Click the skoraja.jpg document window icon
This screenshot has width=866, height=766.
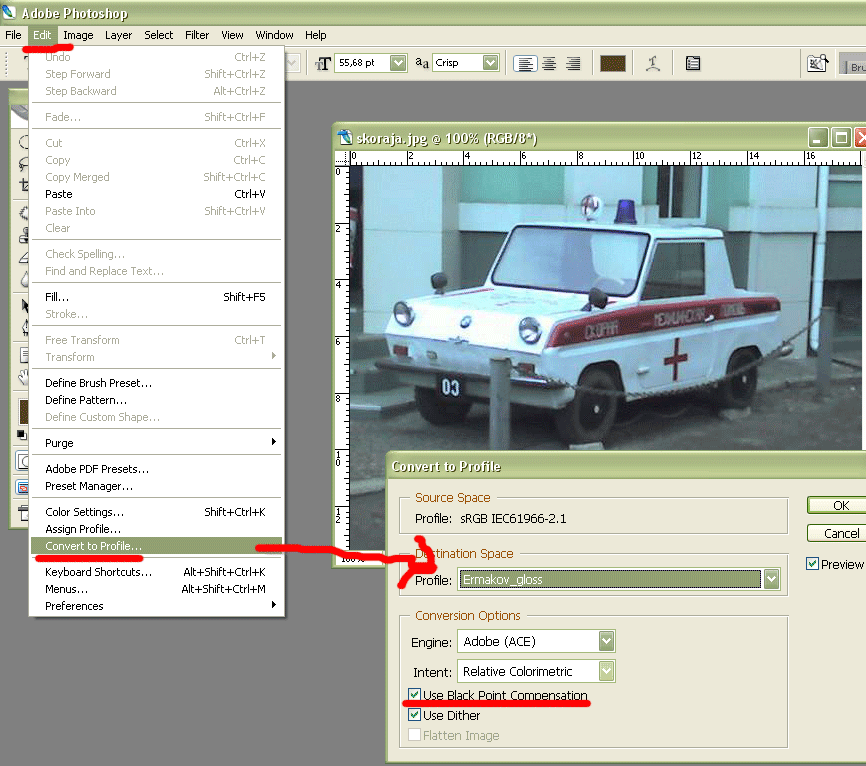pyautogui.click(x=345, y=137)
